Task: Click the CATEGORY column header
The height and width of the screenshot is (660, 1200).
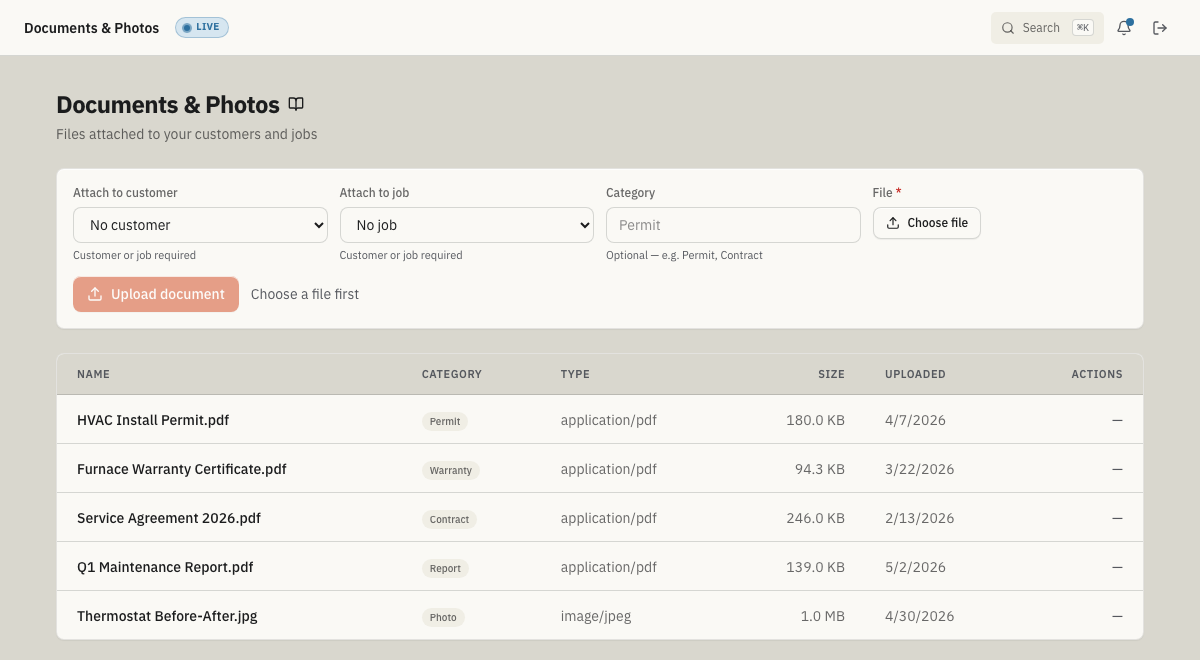Action: point(452,374)
